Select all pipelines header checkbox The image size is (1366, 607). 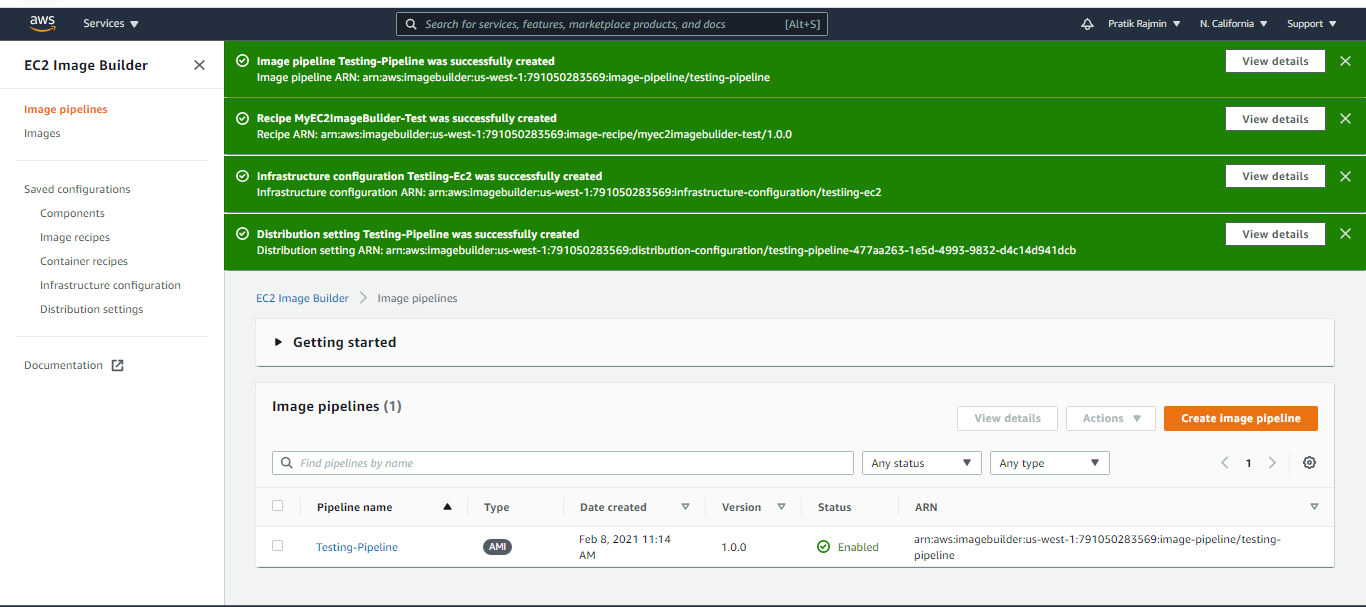coord(278,506)
